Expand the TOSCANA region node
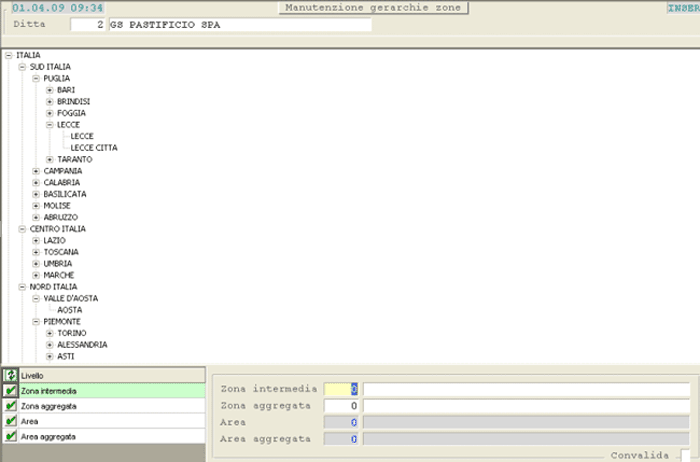Screen dimensions: 700x462 tap(36, 252)
